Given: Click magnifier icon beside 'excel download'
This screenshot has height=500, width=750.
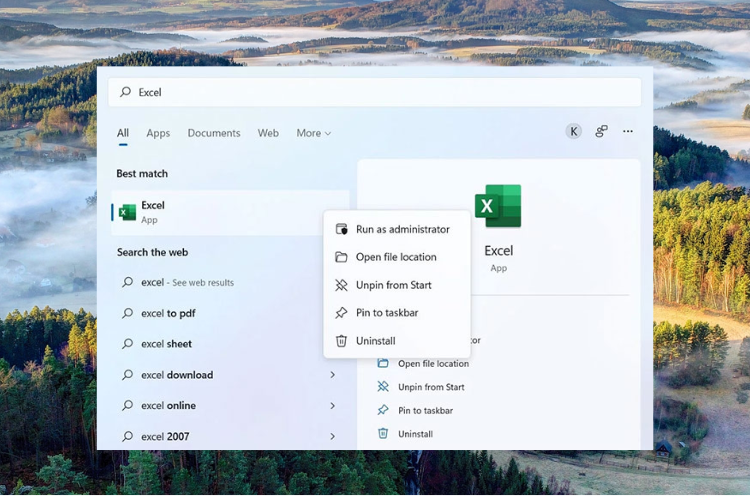Looking at the screenshot, I should (127, 375).
